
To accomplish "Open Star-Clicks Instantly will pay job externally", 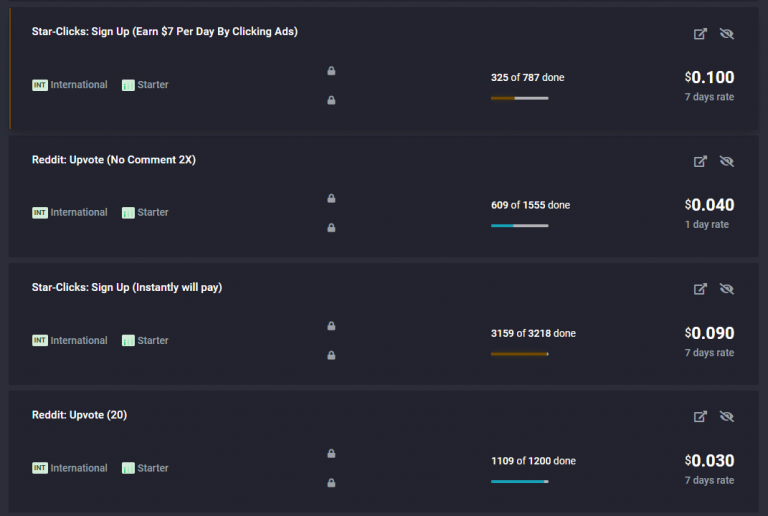I will click(700, 289).
